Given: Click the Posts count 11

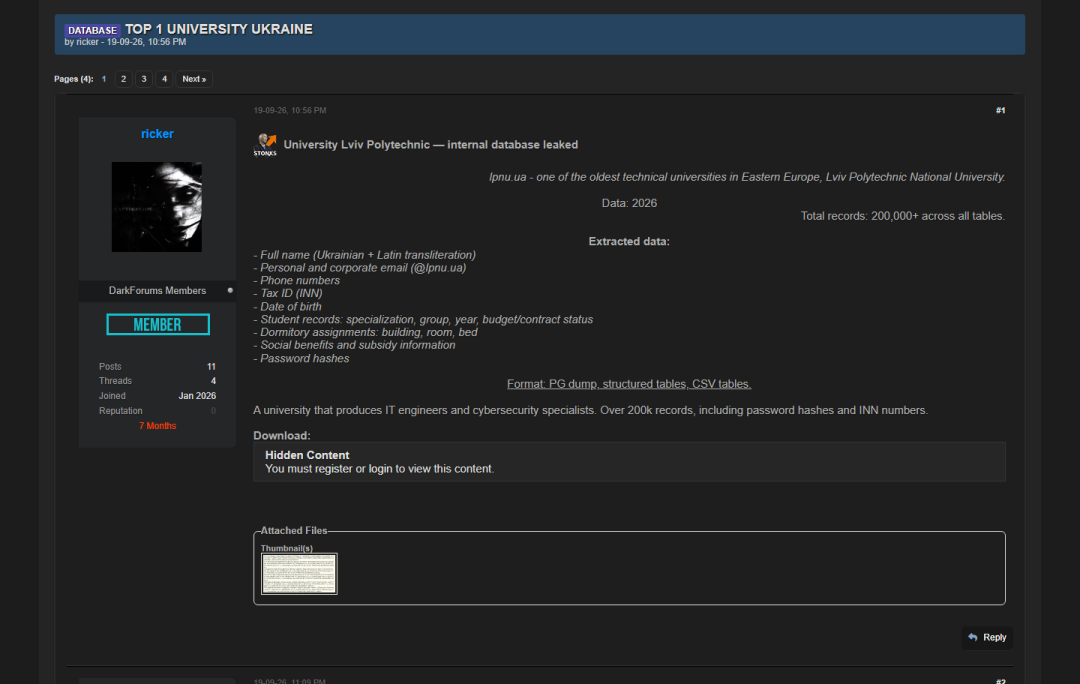Looking at the screenshot, I should (x=211, y=366).
